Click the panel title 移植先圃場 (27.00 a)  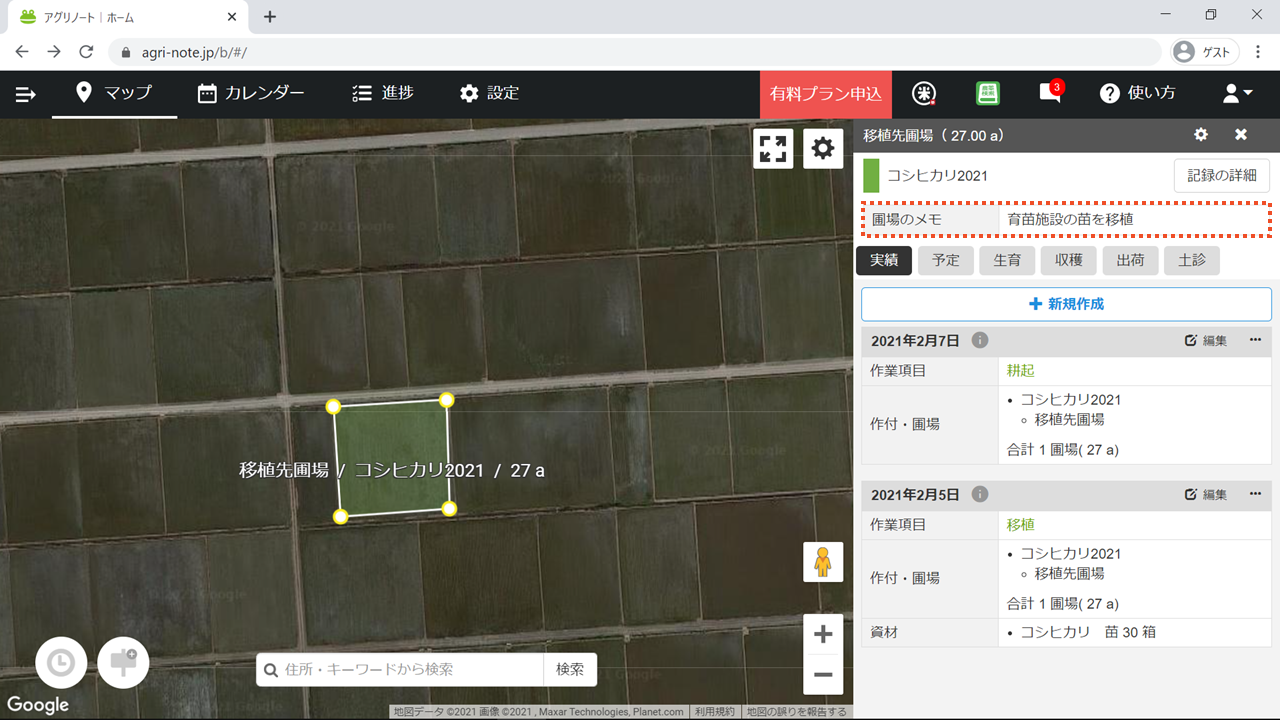click(933, 135)
